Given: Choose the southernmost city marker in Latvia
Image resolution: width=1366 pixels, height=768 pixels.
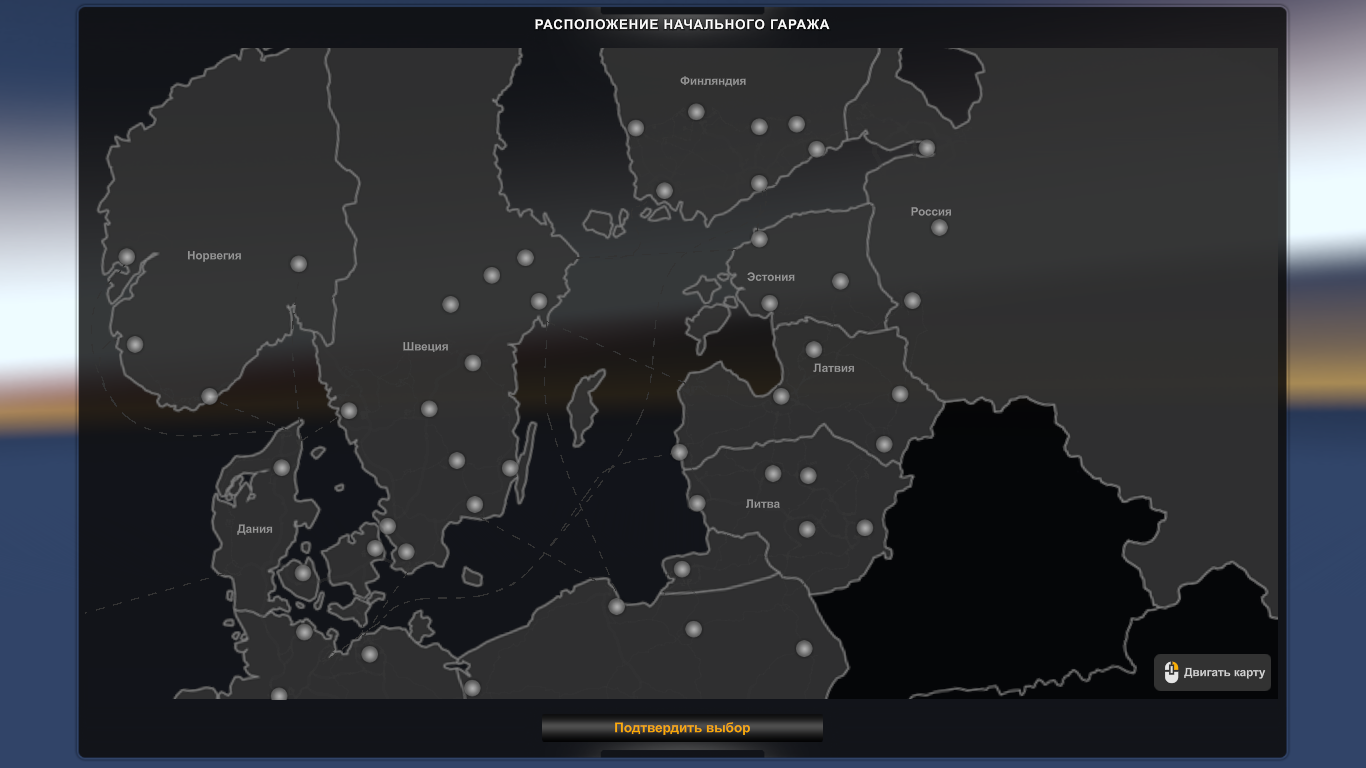Looking at the screenshot, I should click(884, 444).
